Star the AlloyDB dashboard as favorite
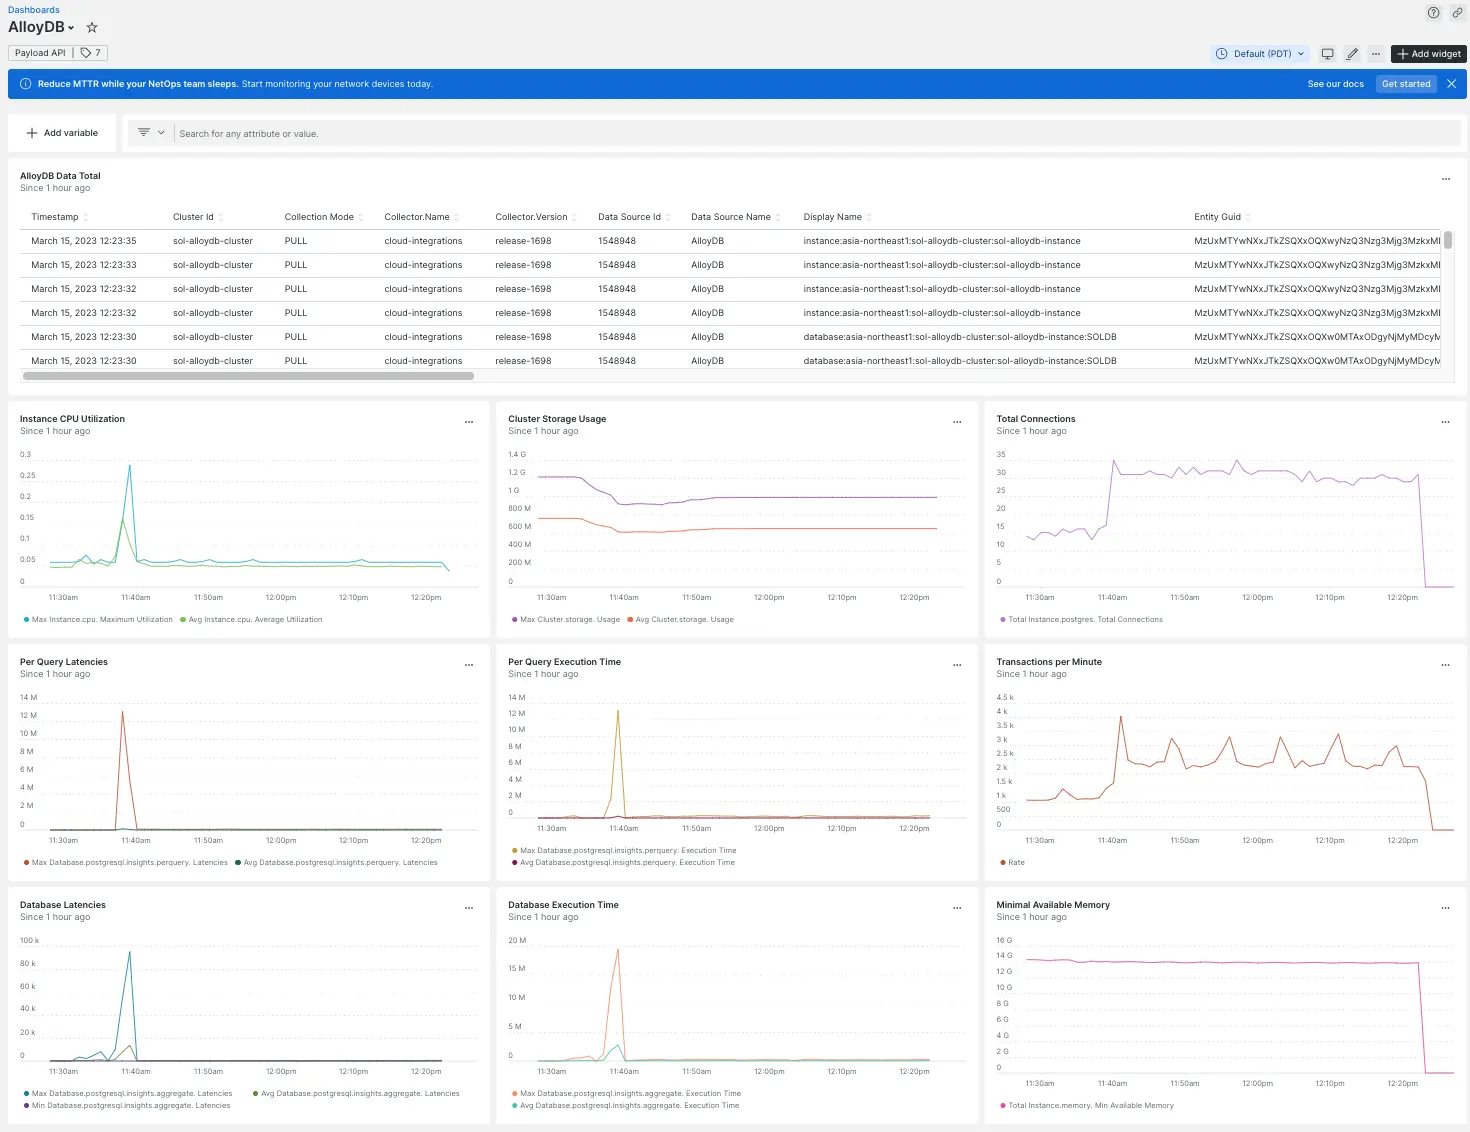The image size is (1470, 1132). (x=91, y=27)
